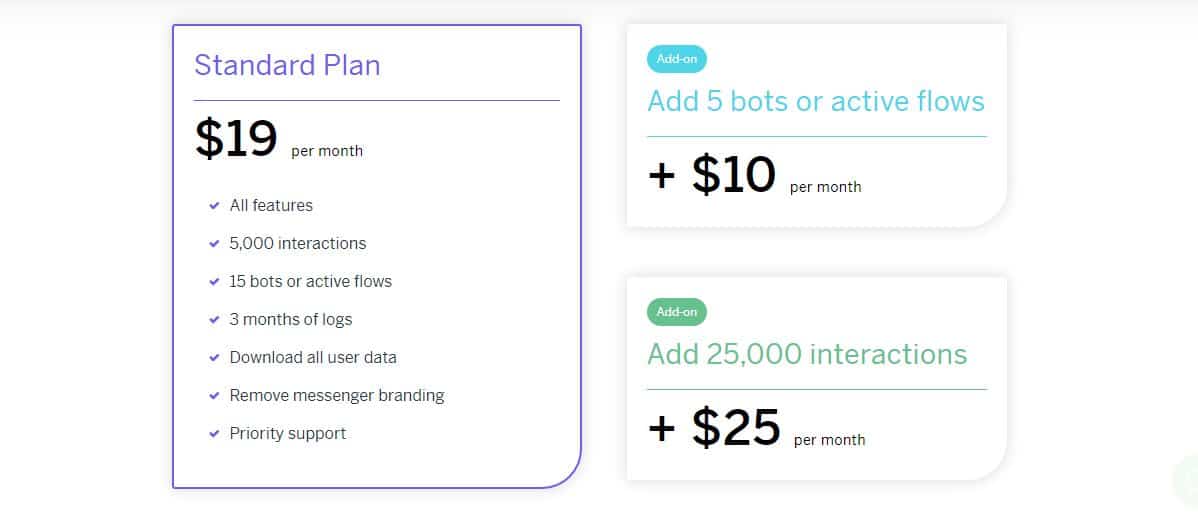Click the checkmark beside 3 months of logs

pyautogui.click(x=214, y=320)
